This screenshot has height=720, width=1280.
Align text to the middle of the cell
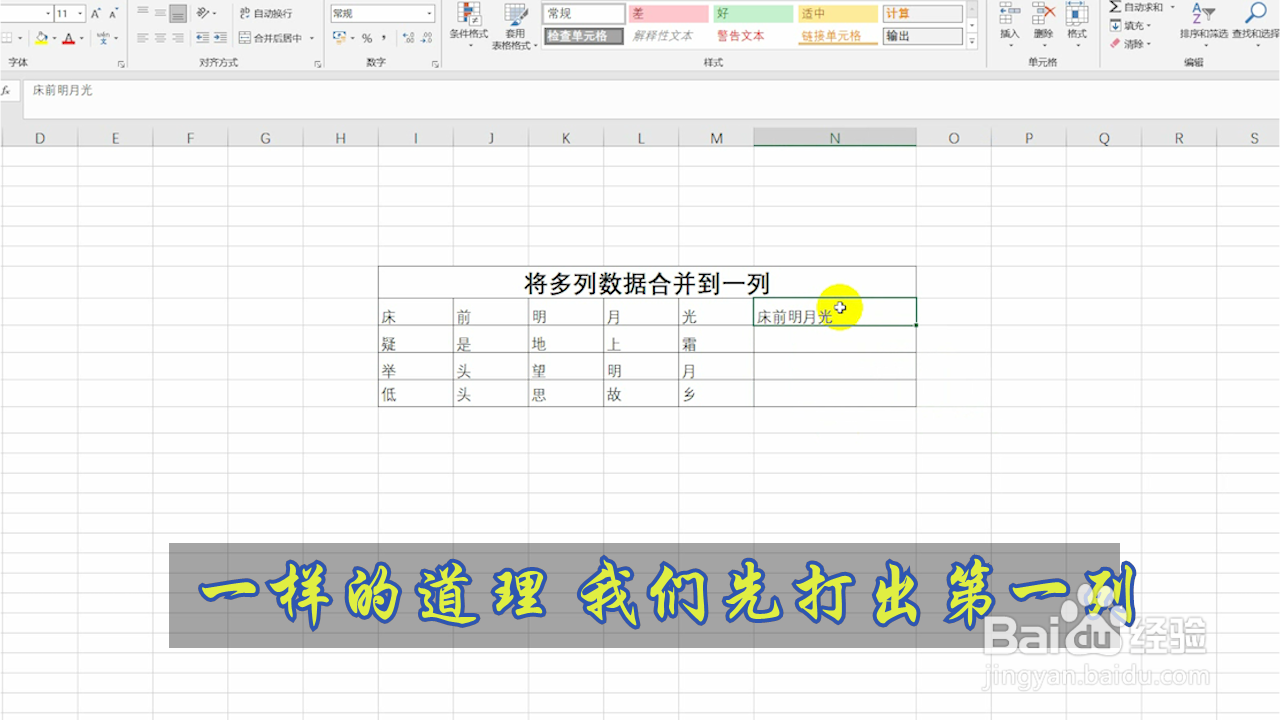point(160,13)
